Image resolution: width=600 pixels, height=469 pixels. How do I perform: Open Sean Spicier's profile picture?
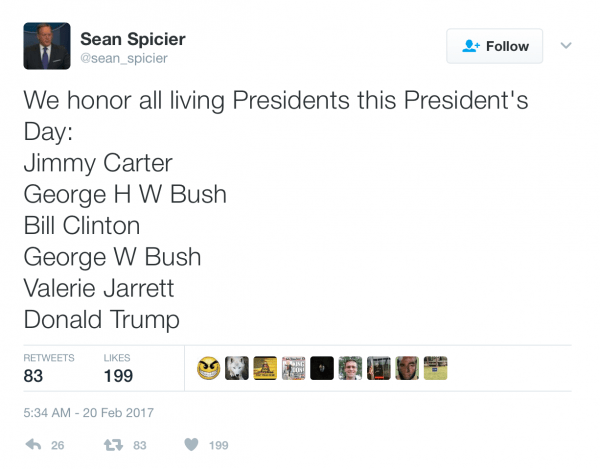pos(46,46)
